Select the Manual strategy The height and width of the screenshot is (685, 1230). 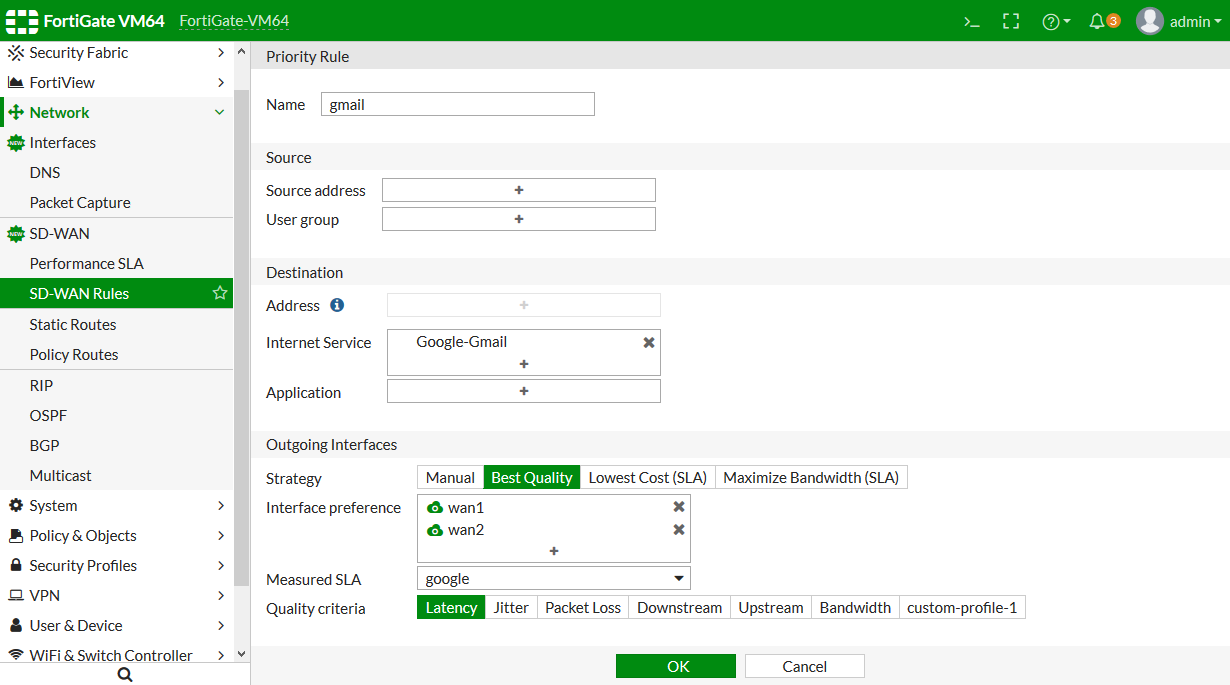pyautogui.click(x=450, y=478)
